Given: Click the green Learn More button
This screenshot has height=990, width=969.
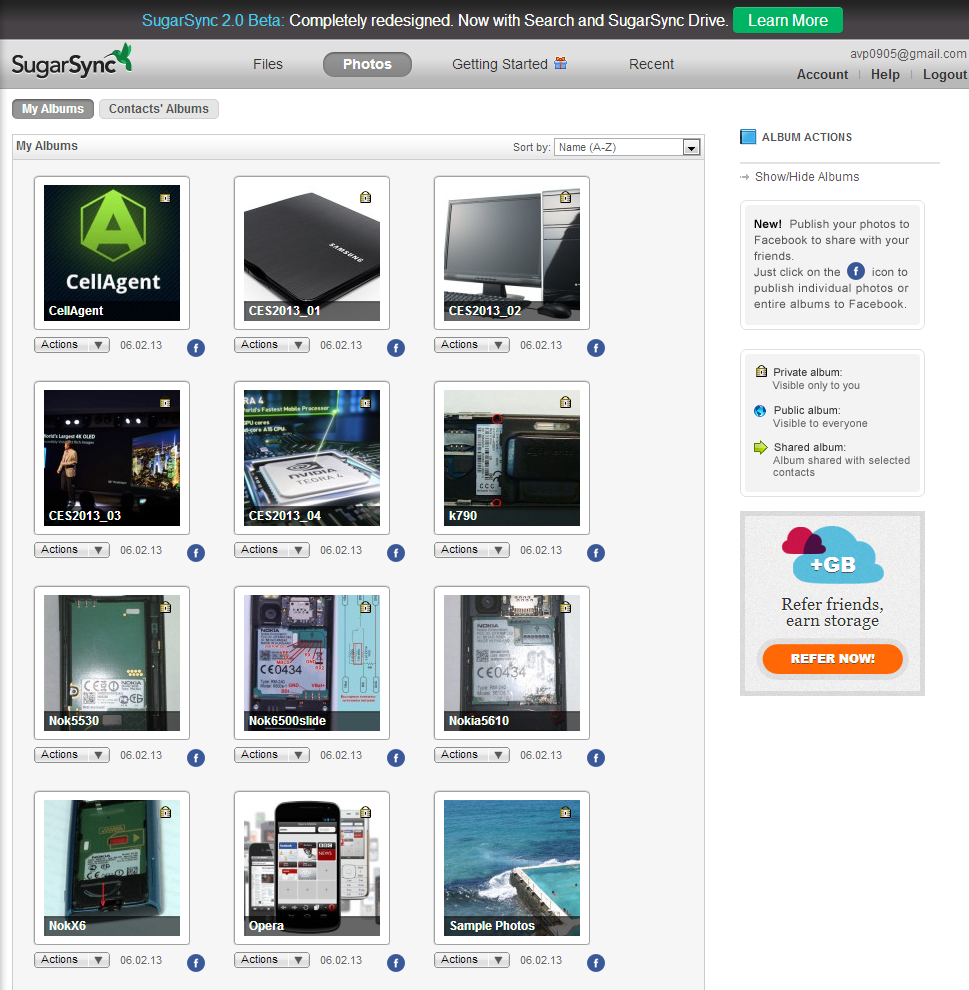Looking at the screenshot, I should click(x=788, y=20).
